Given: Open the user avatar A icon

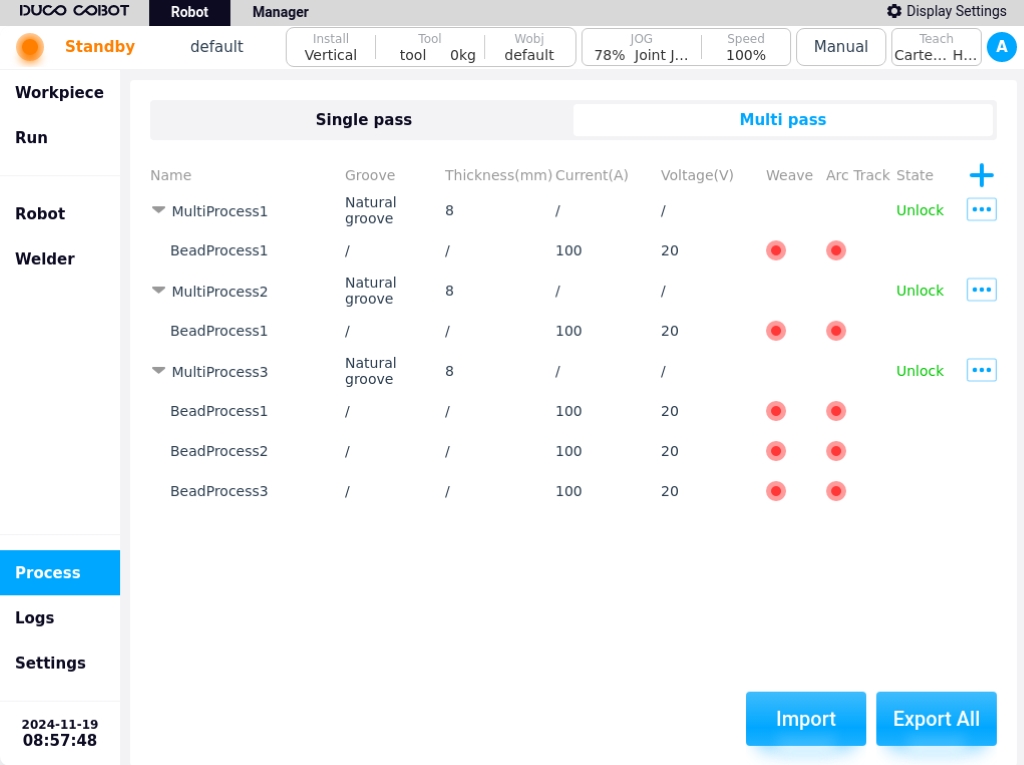Looking at the screenshot, I should point(1001,47).
